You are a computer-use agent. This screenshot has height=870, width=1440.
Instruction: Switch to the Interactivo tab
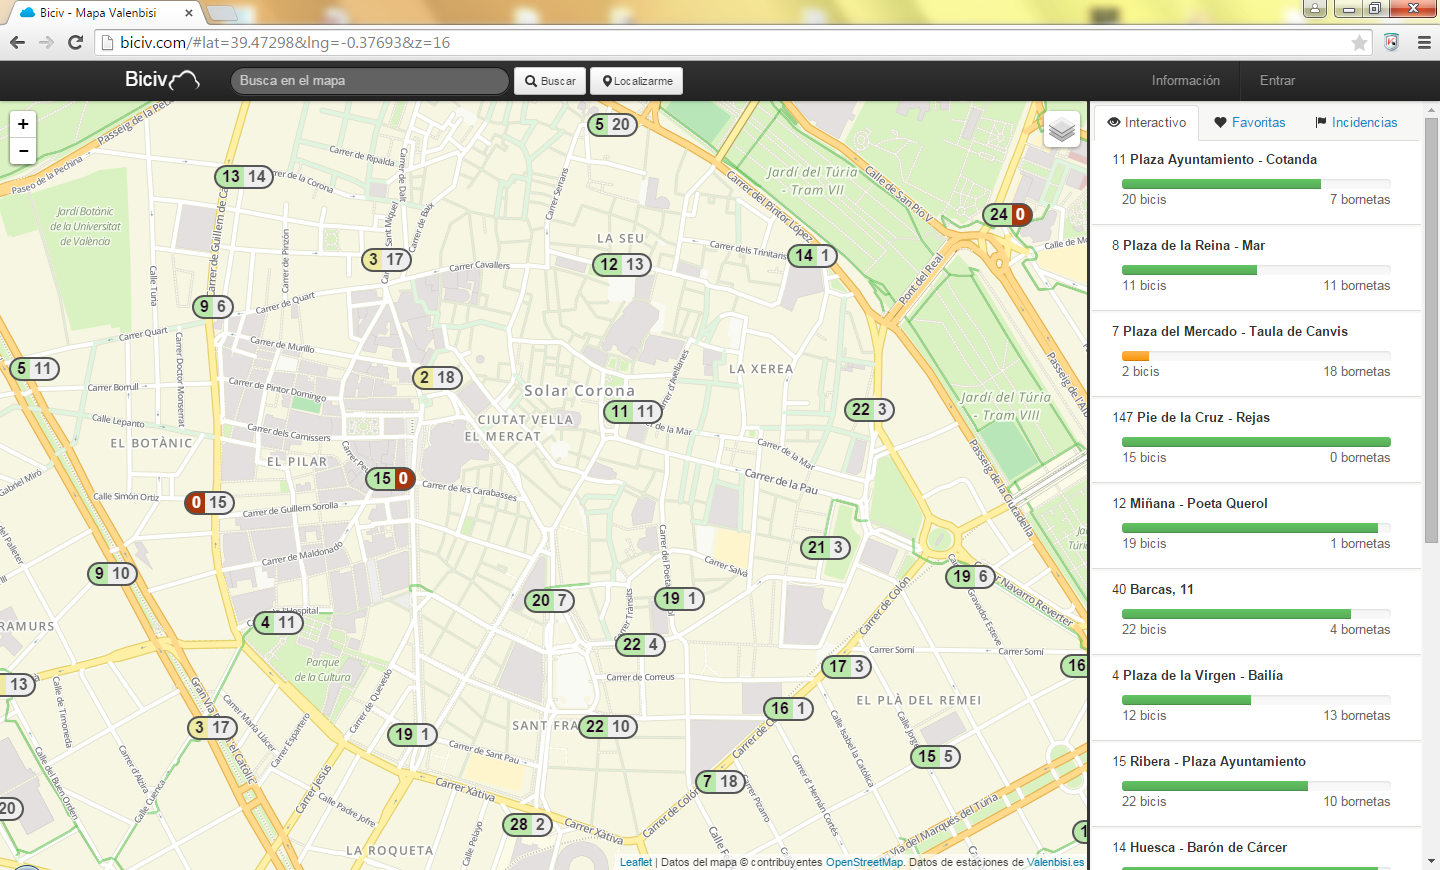1147,122
